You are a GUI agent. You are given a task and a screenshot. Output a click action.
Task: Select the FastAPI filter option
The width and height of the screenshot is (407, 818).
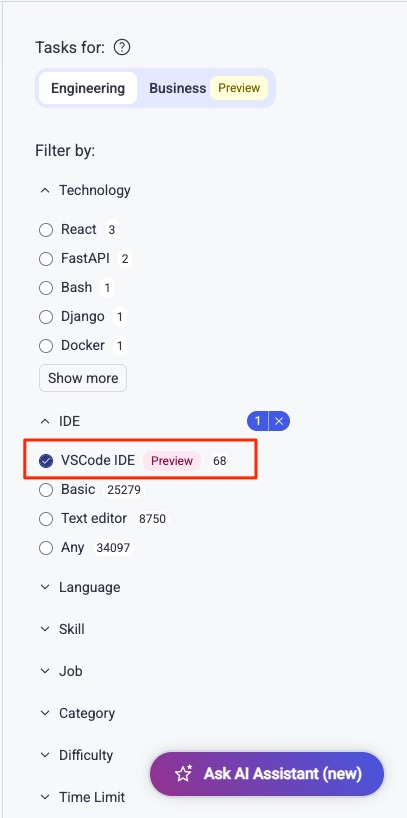46,259
